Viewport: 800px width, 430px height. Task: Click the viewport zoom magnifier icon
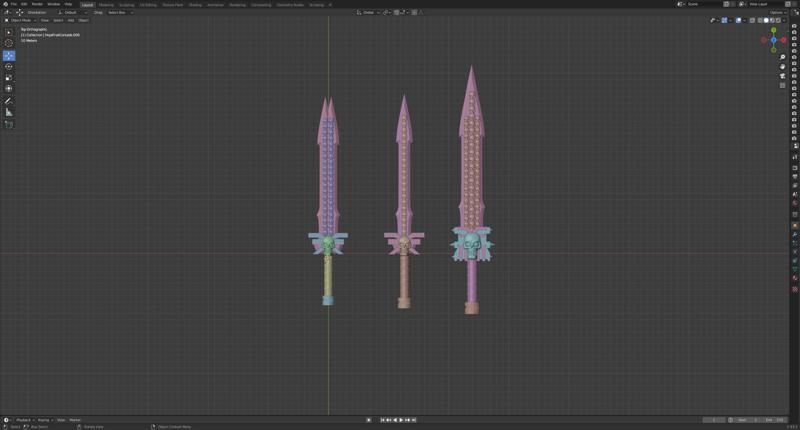point(783,57)
